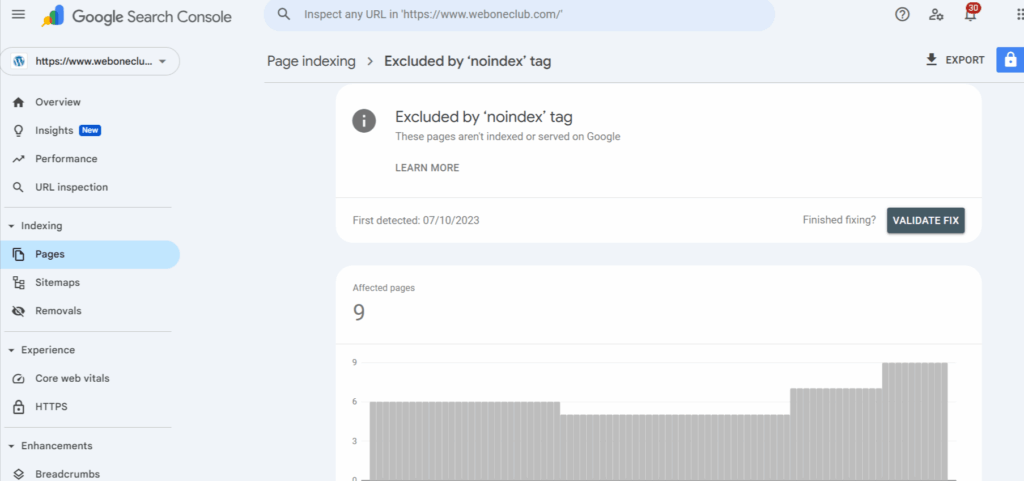Click the LEARN MORE link

(x=427, y=168)
